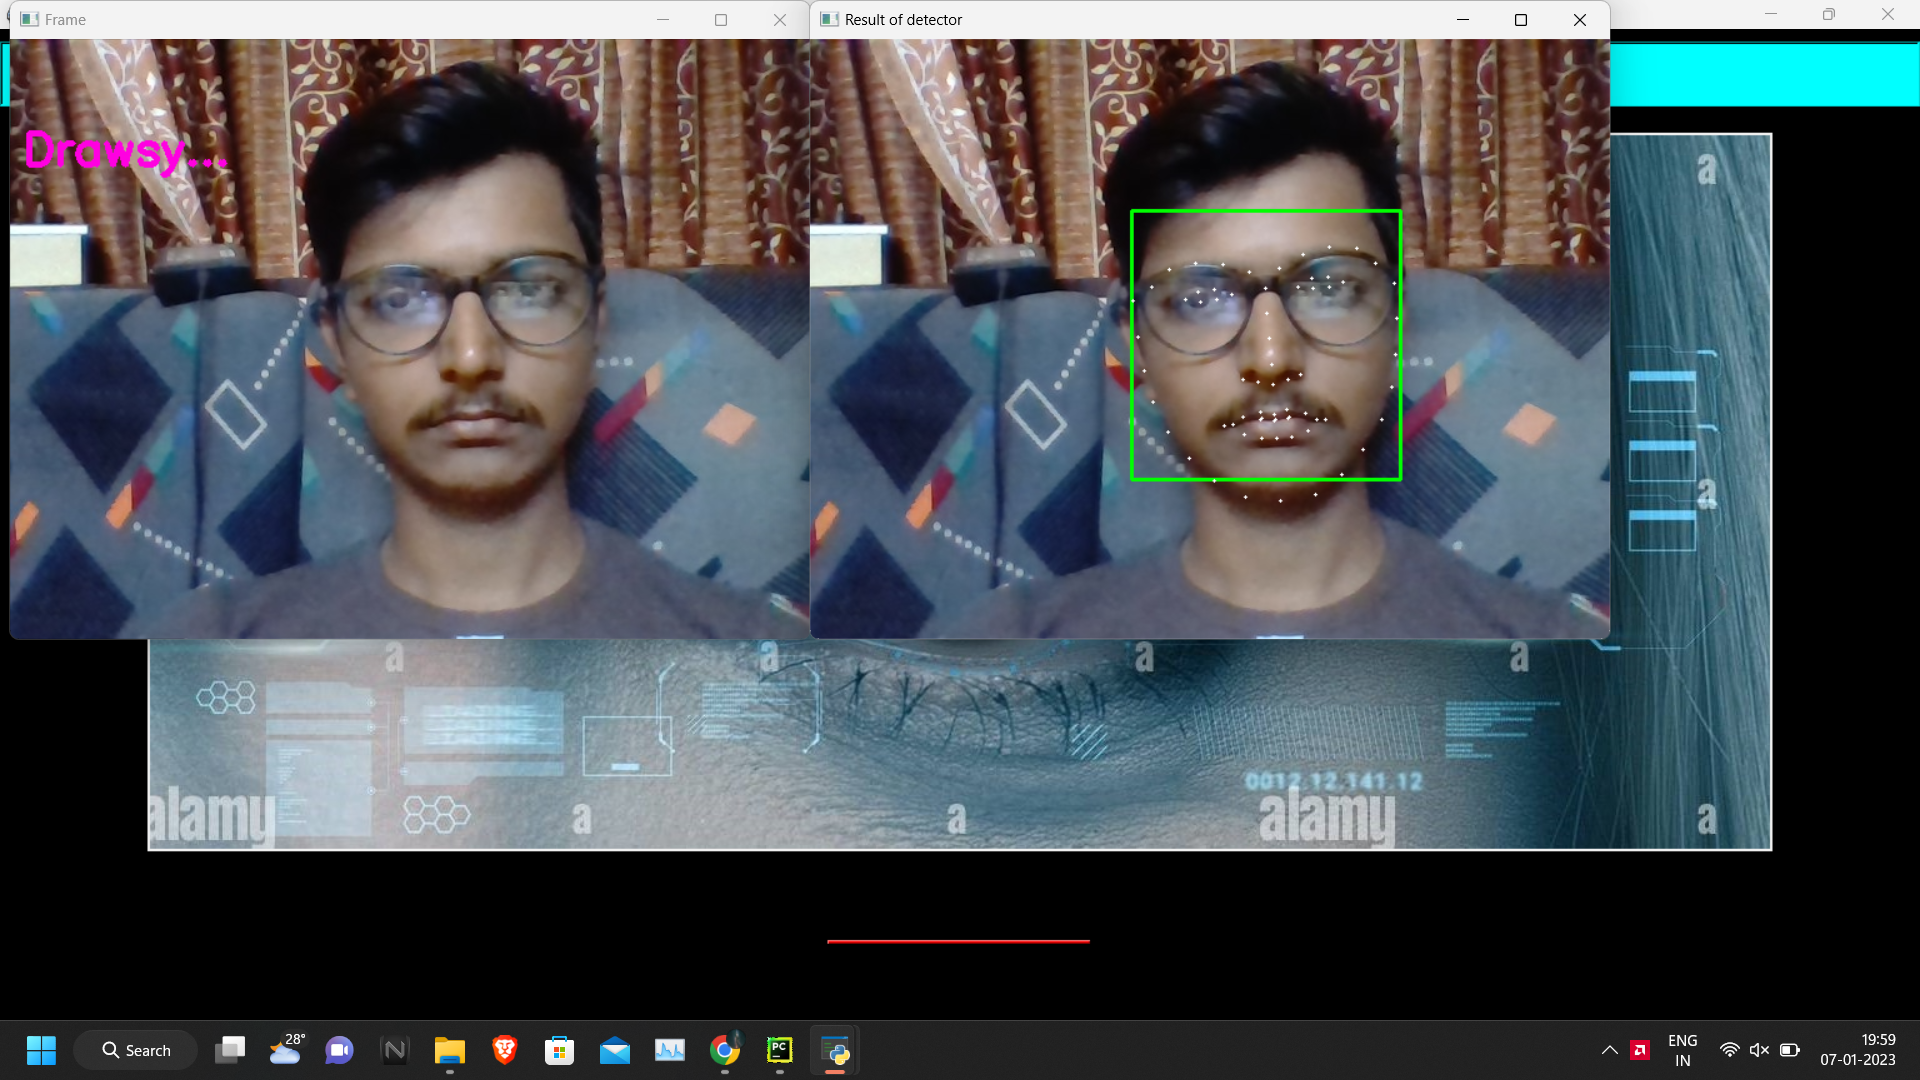Open the Mail app

614,1051
